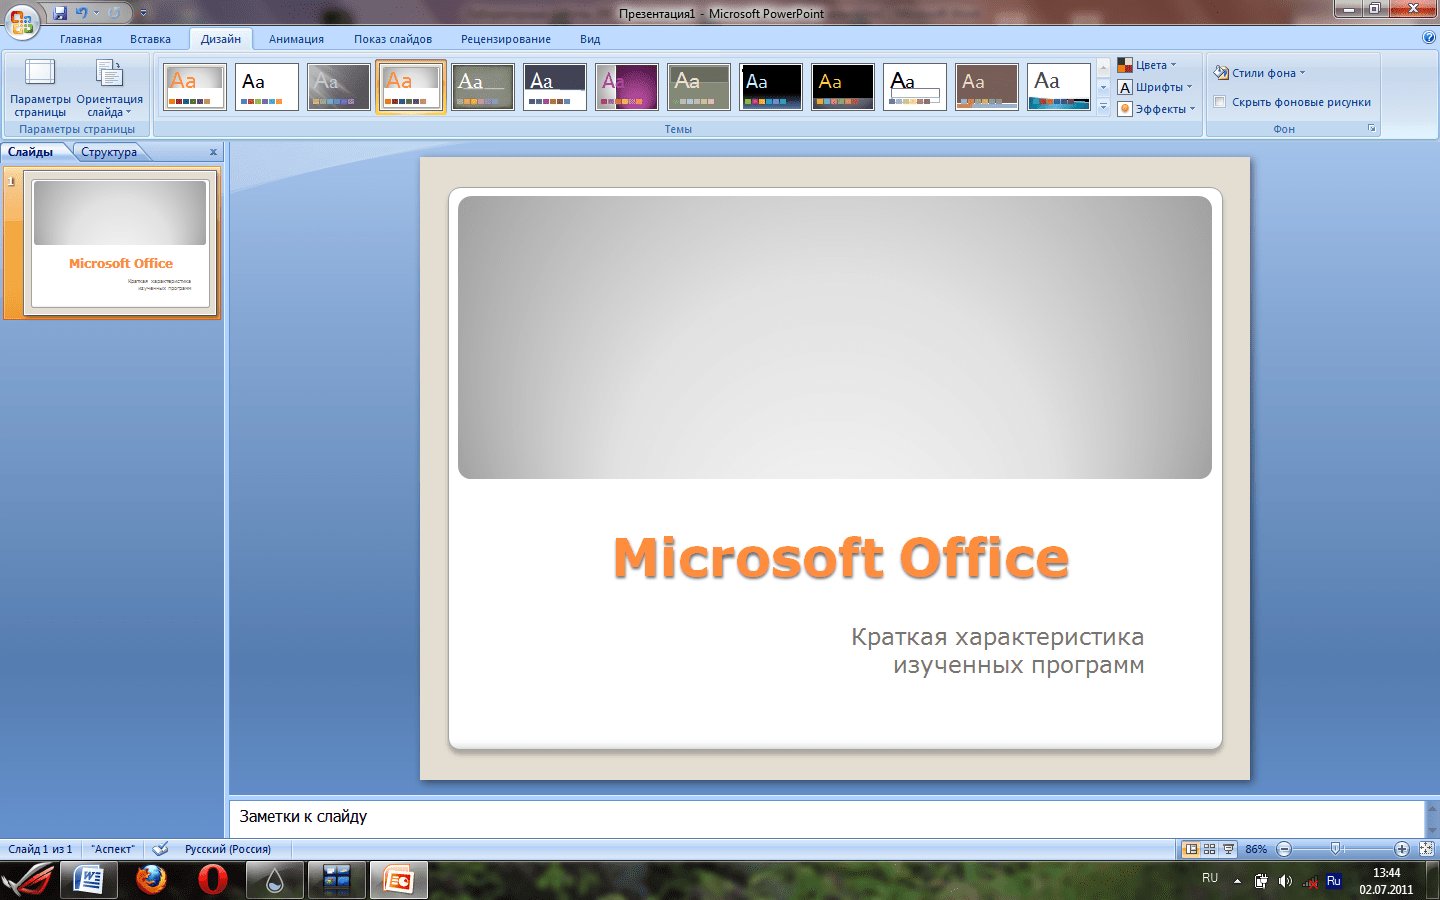Select the Дизайн ribbon tab

pyautogui.click(x=220, y=39)
